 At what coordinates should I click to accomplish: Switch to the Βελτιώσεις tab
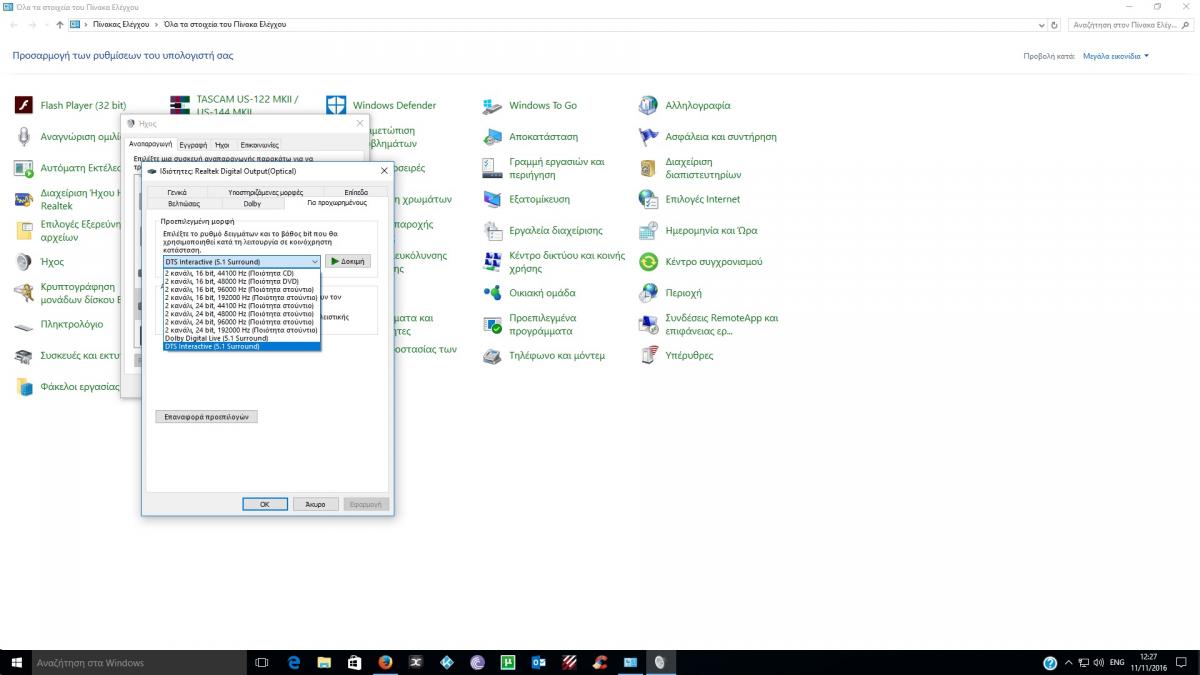[x=184, y=203]
